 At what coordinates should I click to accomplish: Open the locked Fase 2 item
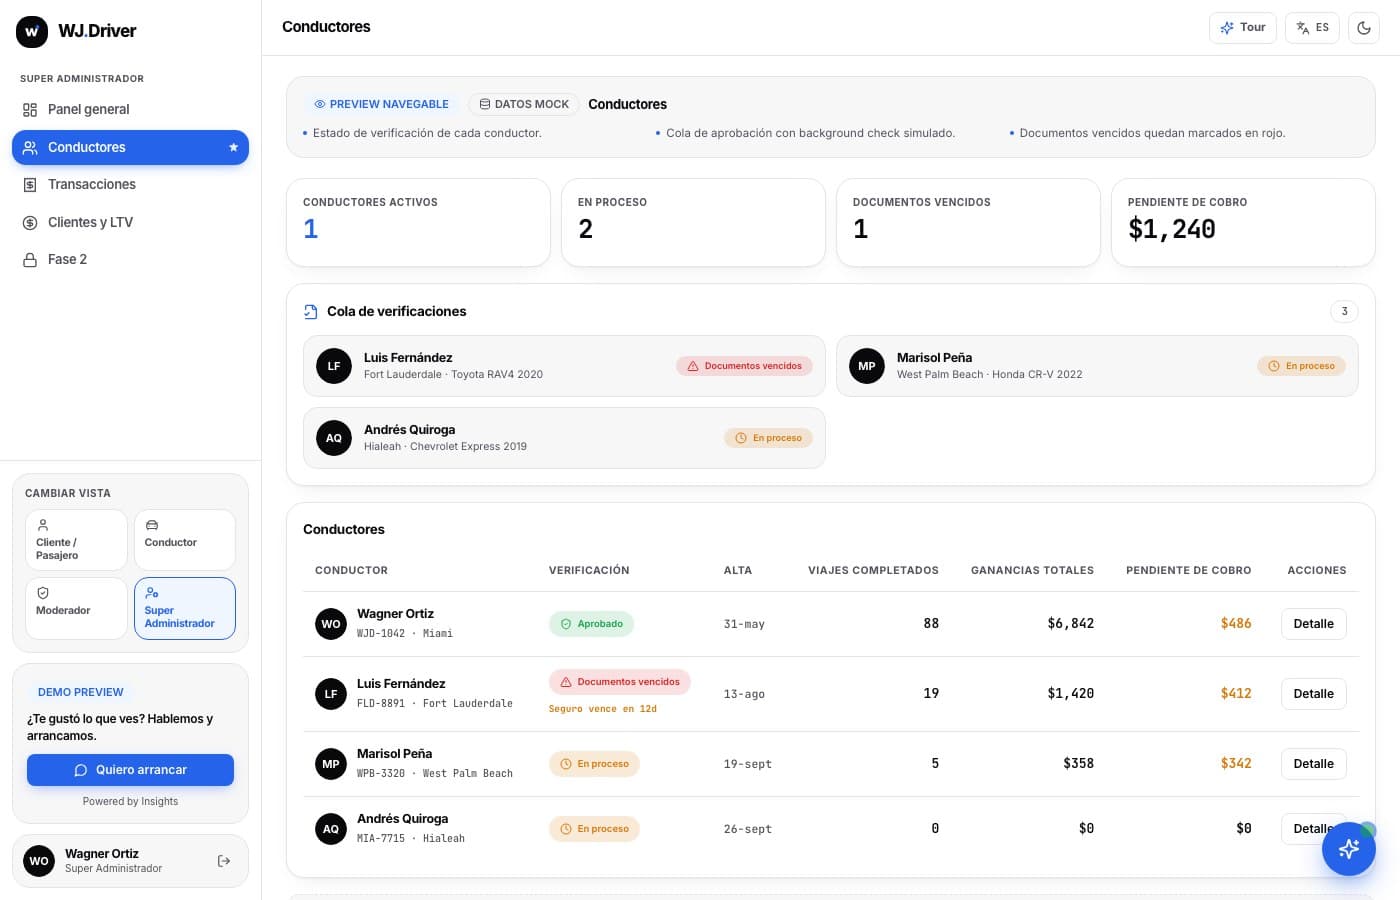click(x=130, y=260)
